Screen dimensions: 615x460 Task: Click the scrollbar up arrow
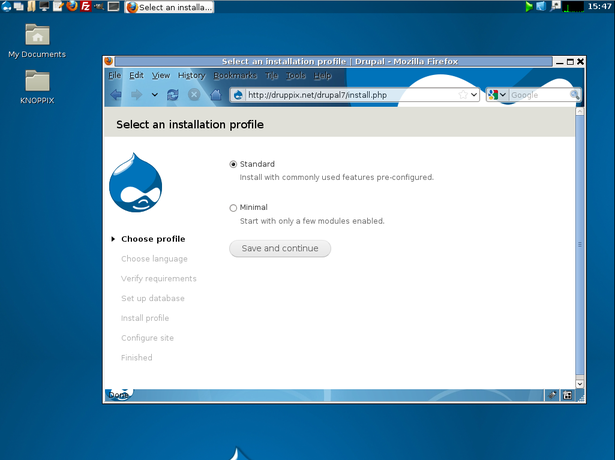580,111
